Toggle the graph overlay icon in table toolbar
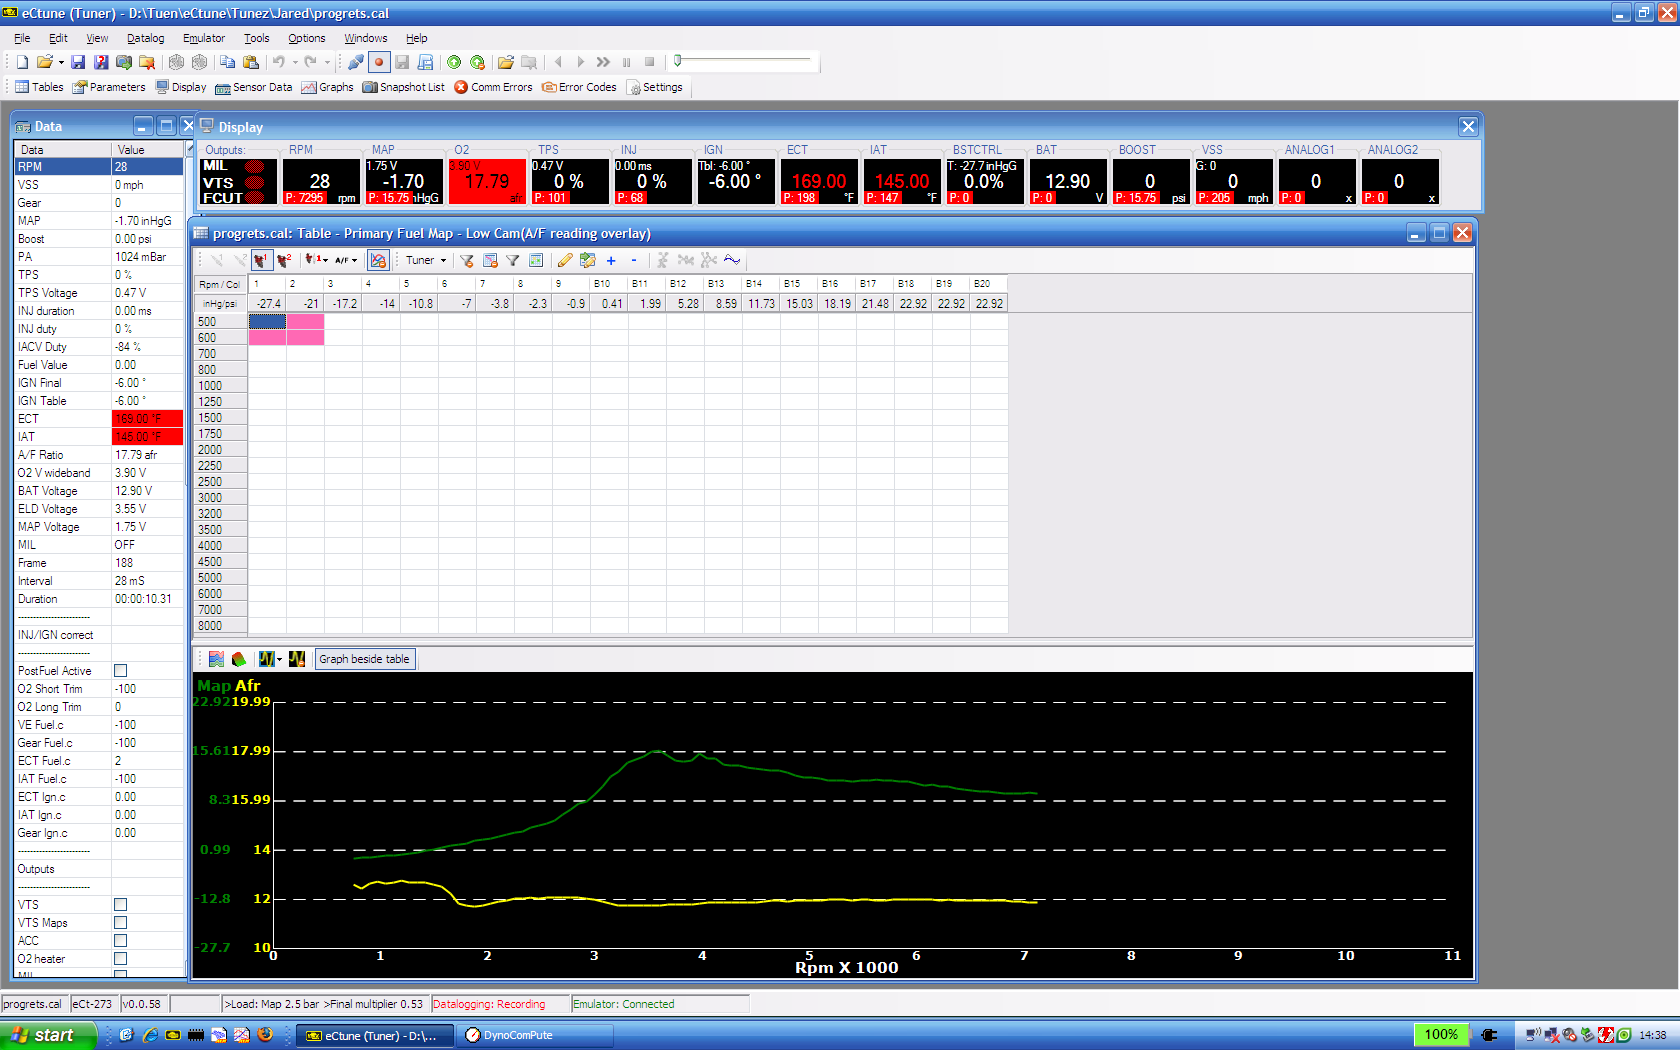The image size is (1680, 1050). 378,260
